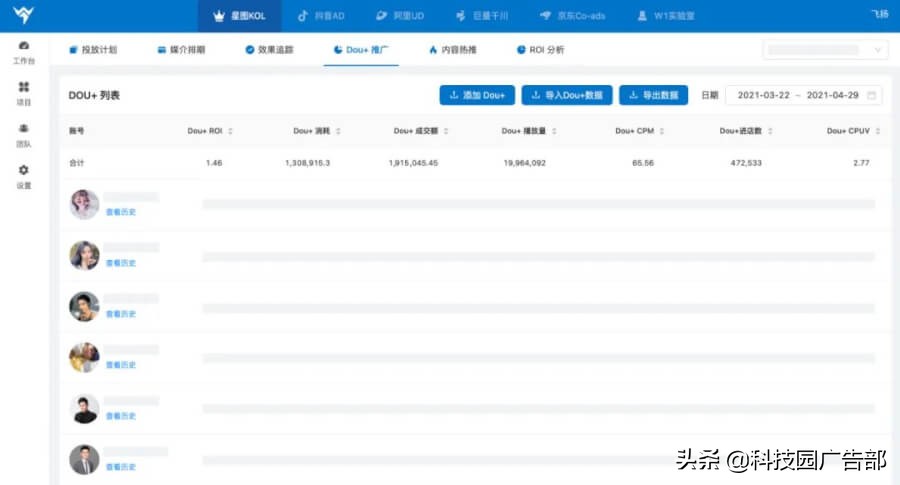Switch to the 内容热推 tab
Image resolution: width=900 pixels, height=485 pixels.
pos(453,50)
